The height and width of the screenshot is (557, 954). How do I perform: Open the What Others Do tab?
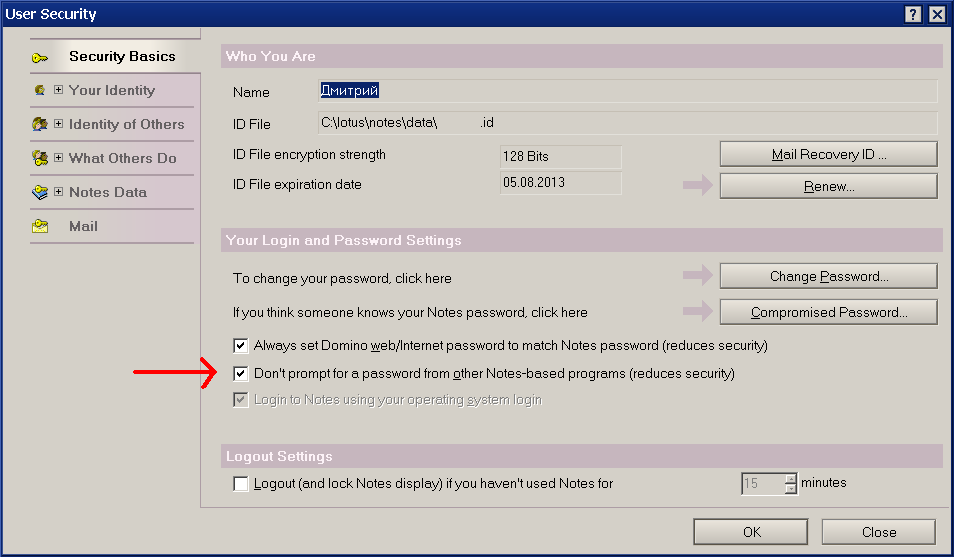pyautogui.click(x=122, y=158)
